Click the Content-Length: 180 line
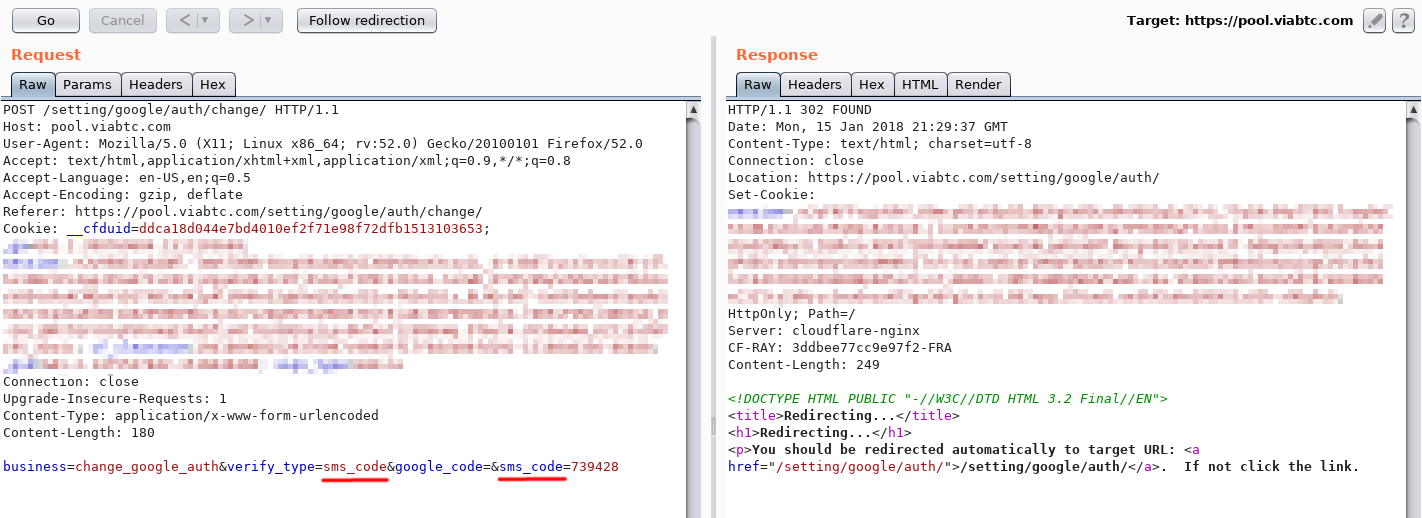Viewport: 1422px width, 518px height. 79,433
